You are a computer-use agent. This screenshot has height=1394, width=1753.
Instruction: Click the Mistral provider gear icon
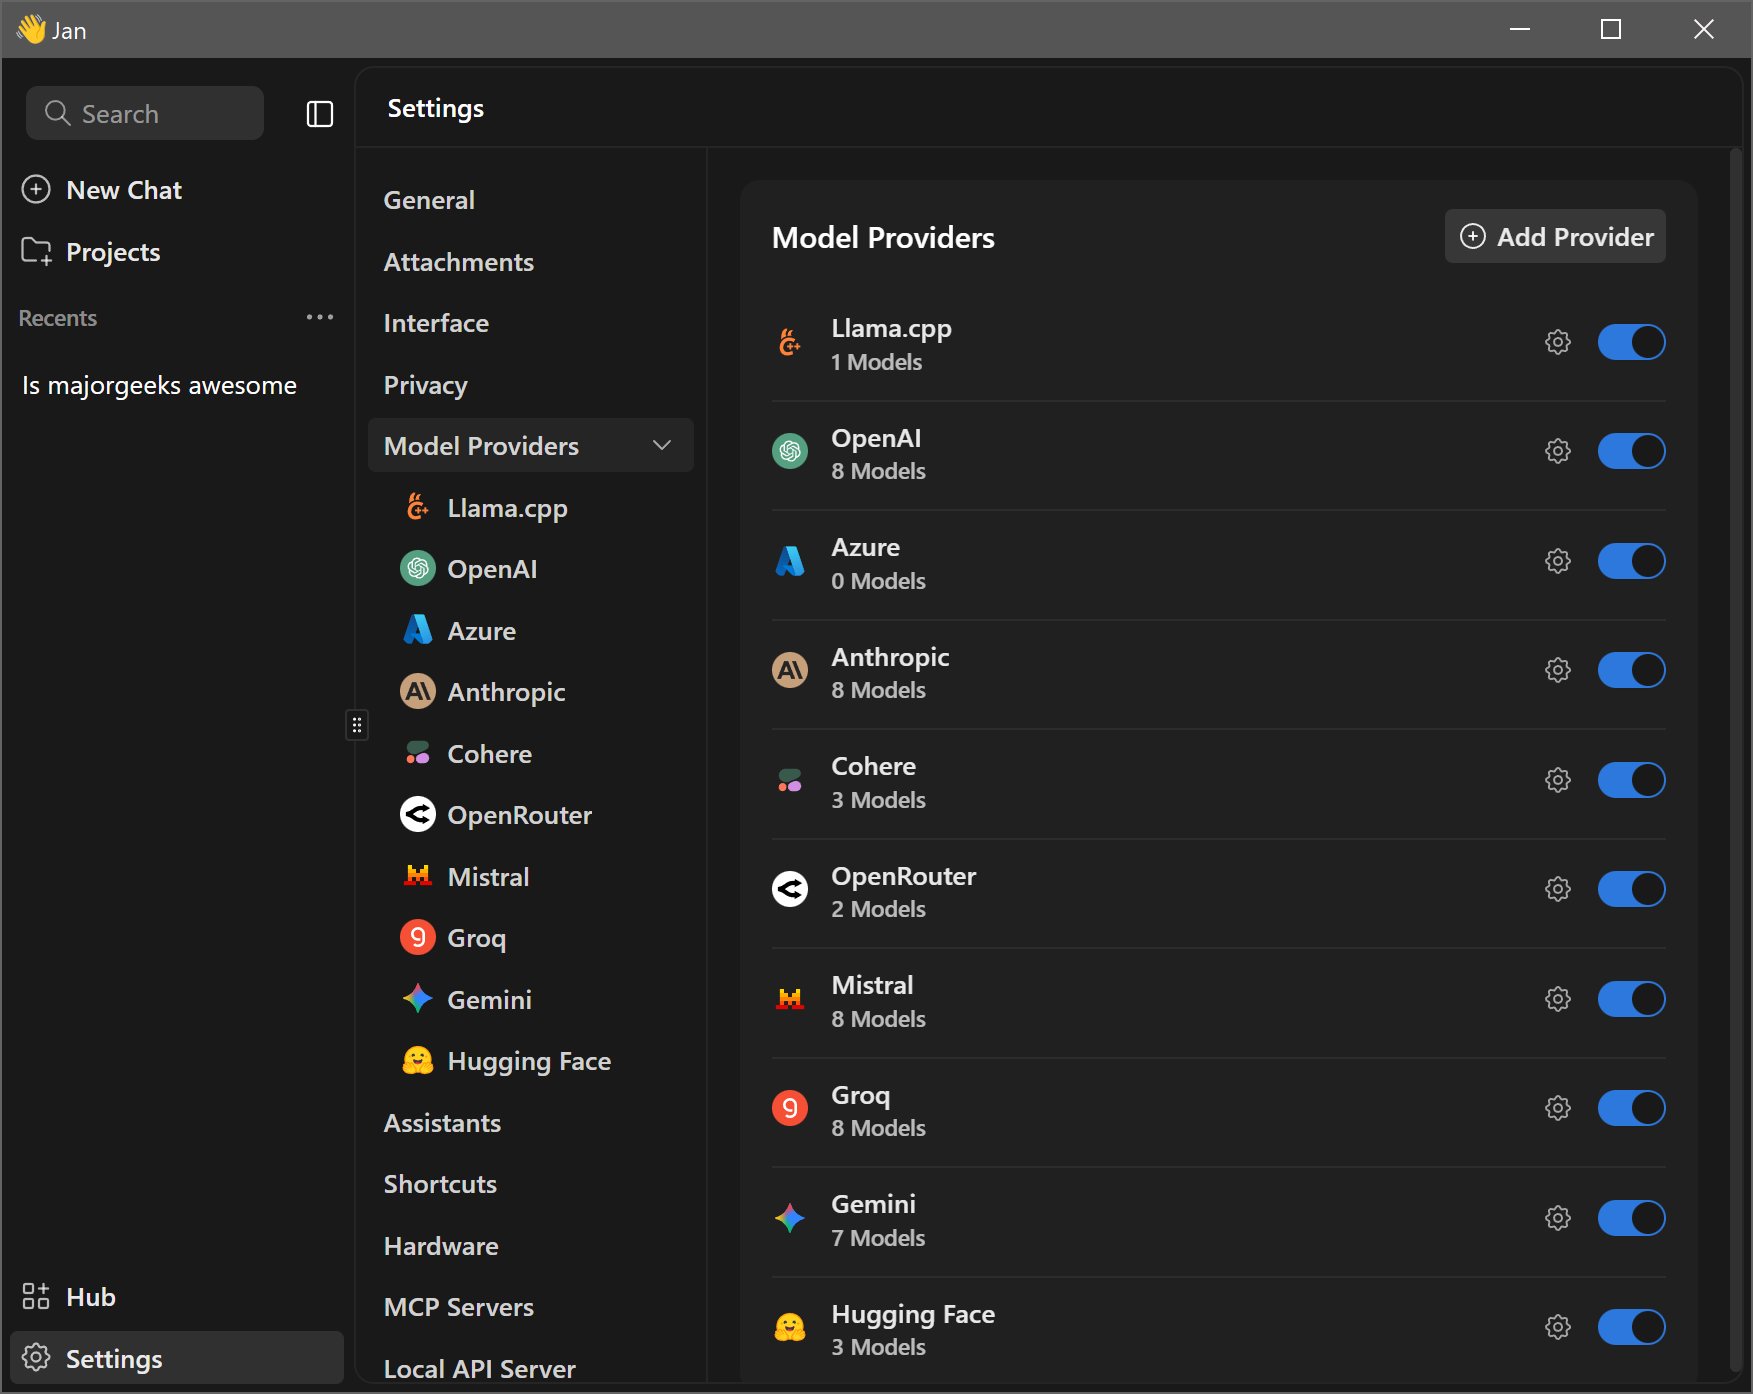pyautogui.click(x=1557, y=999)
